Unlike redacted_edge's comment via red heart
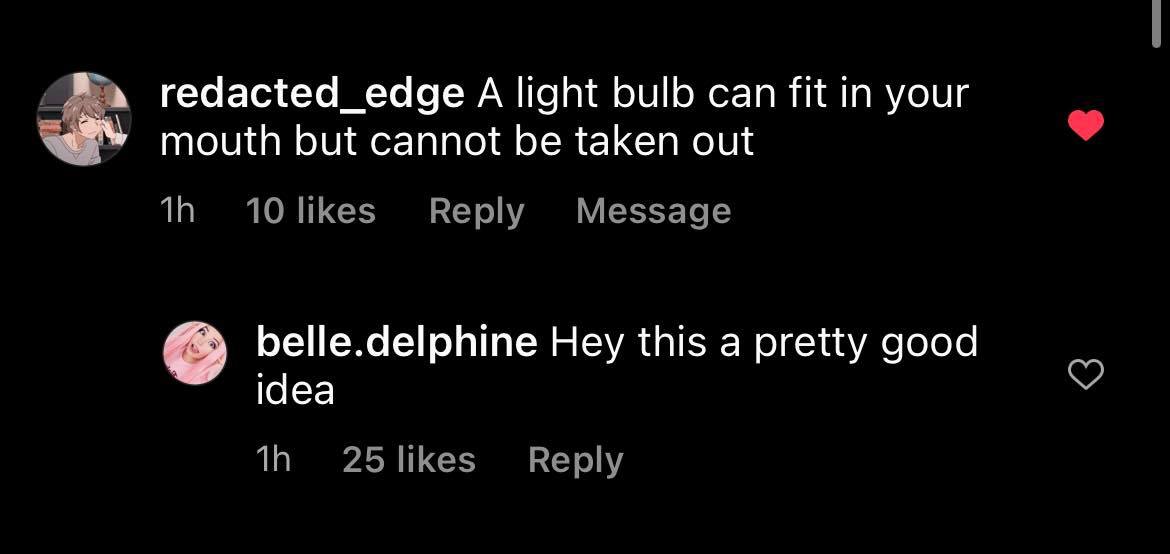Screen dimensions: 1170x554 [x=1086, y=125]
